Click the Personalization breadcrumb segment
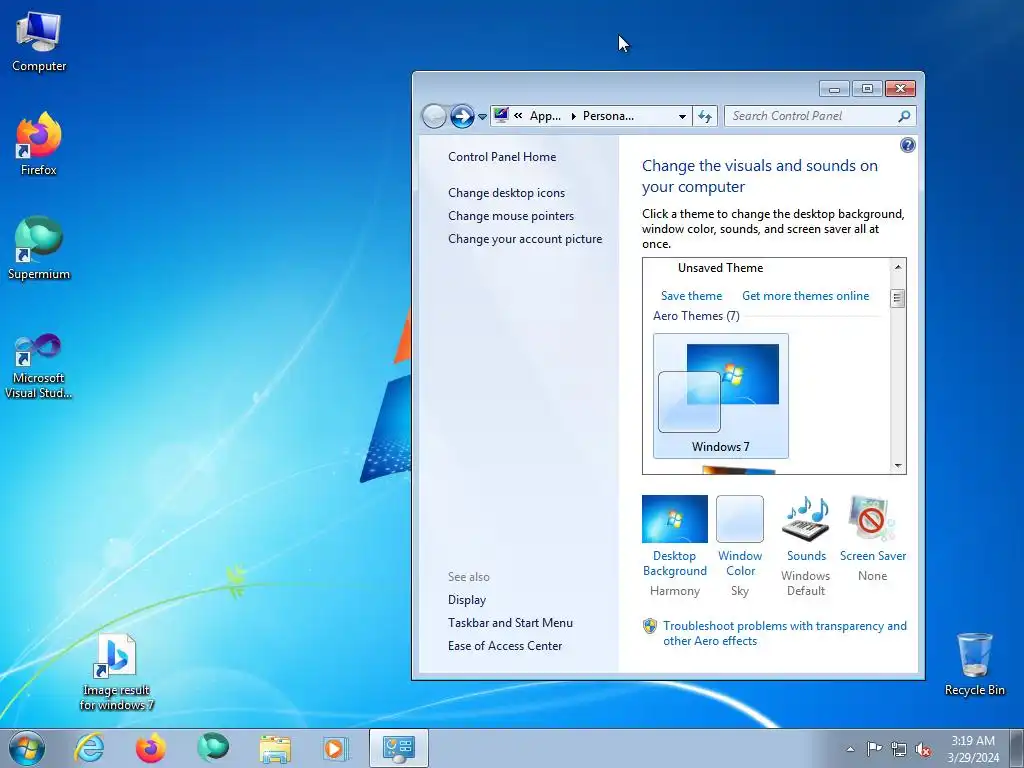Image resolution: width=1024 pixels, height=768 pixels. pyautogui.click(x=608, y=116)
